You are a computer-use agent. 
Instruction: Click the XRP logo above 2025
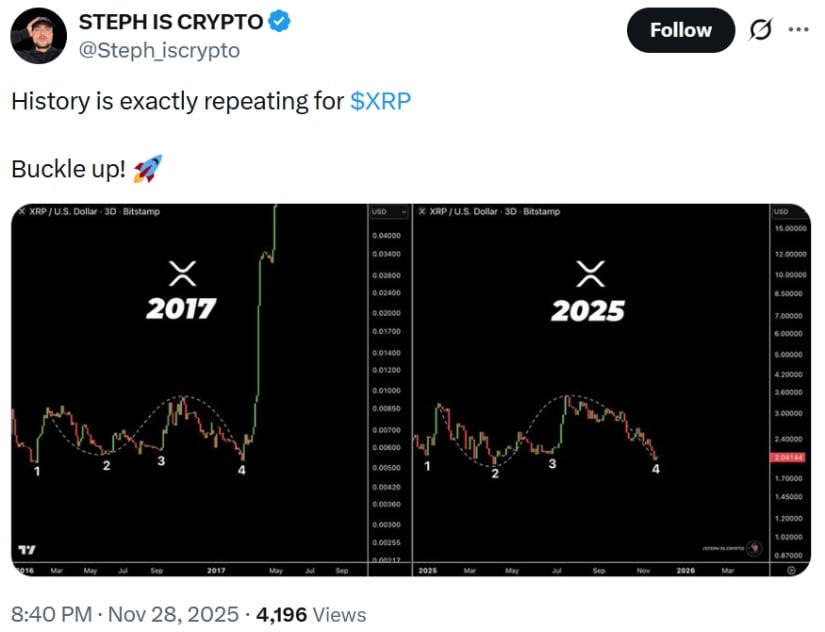(x=592, y=272)
